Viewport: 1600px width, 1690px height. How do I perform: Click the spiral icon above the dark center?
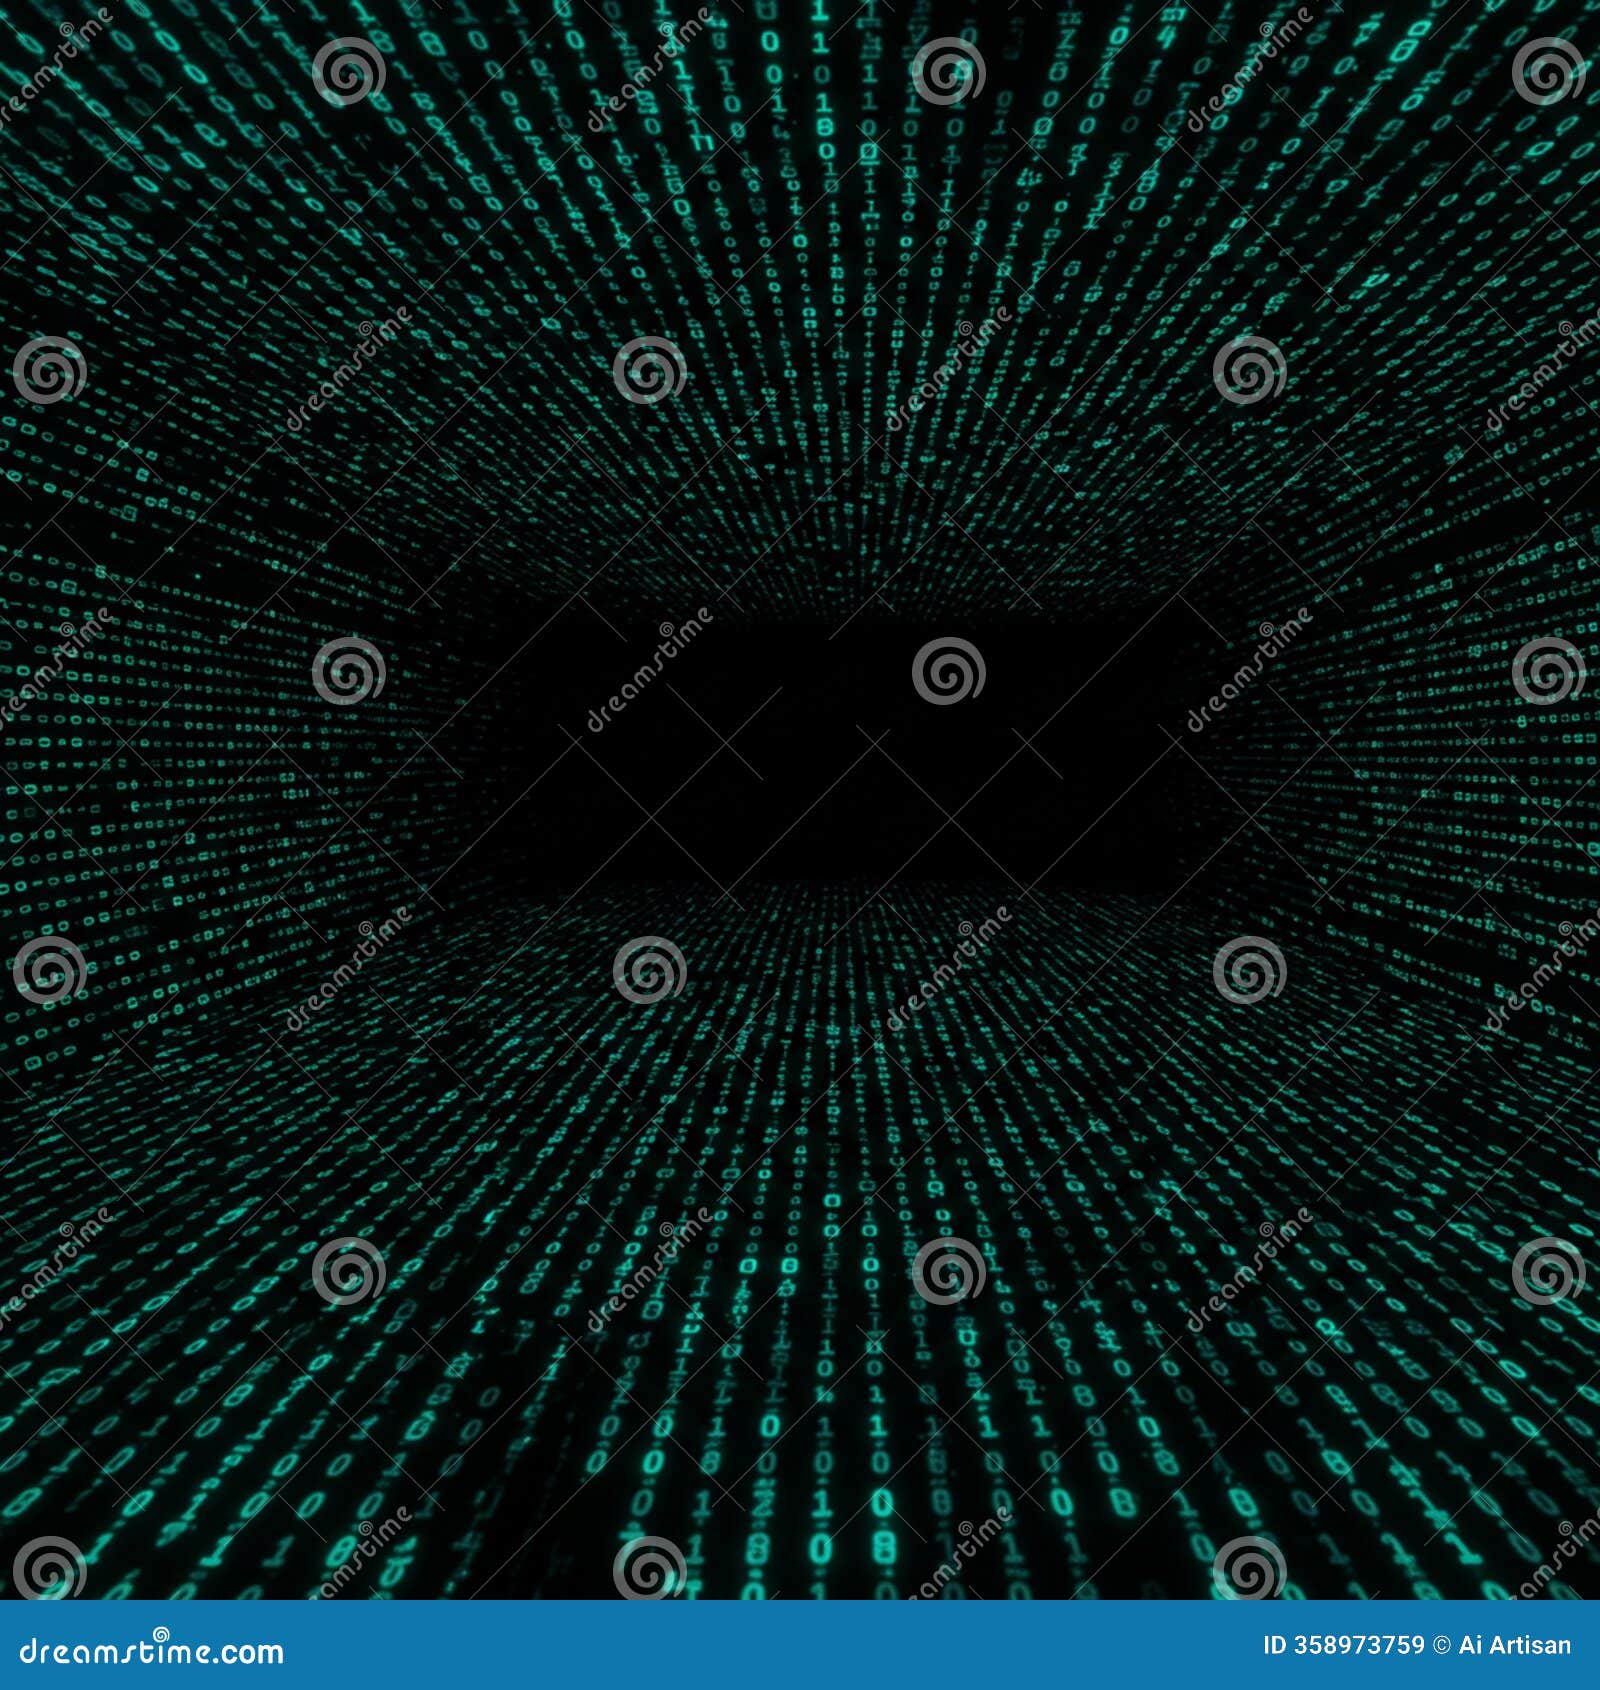[647, 375]
